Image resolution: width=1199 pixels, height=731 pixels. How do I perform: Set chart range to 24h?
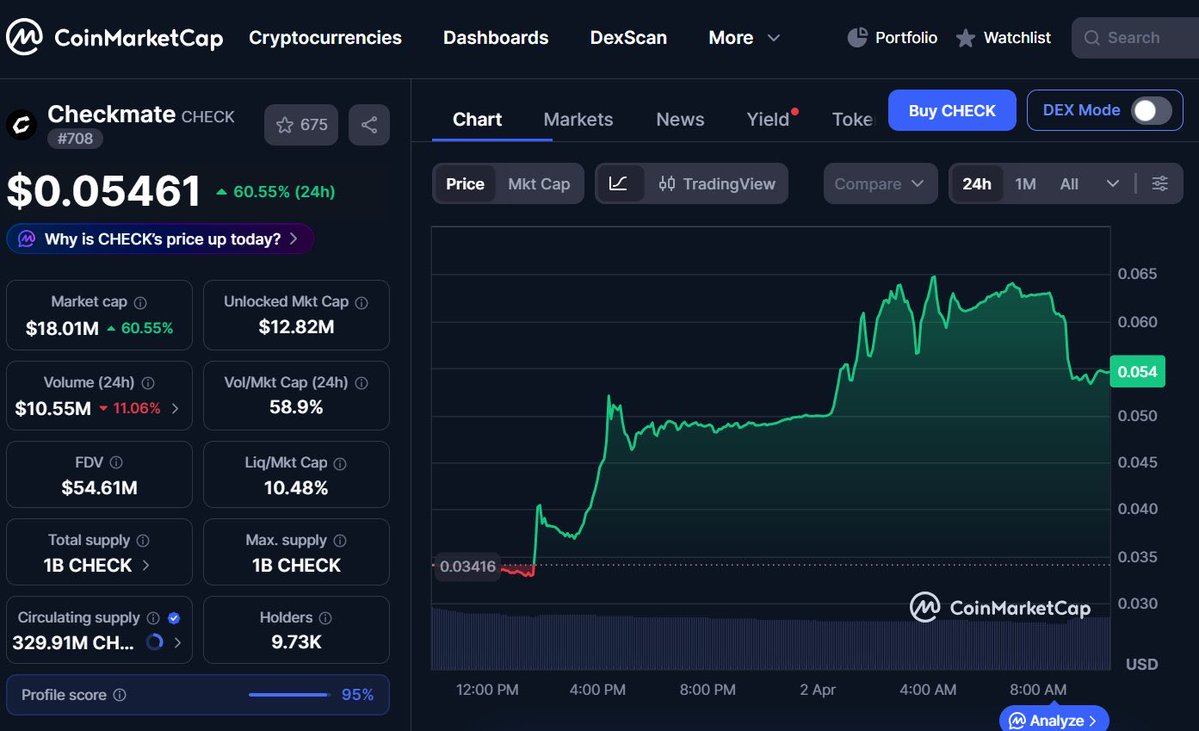(976, 184)
